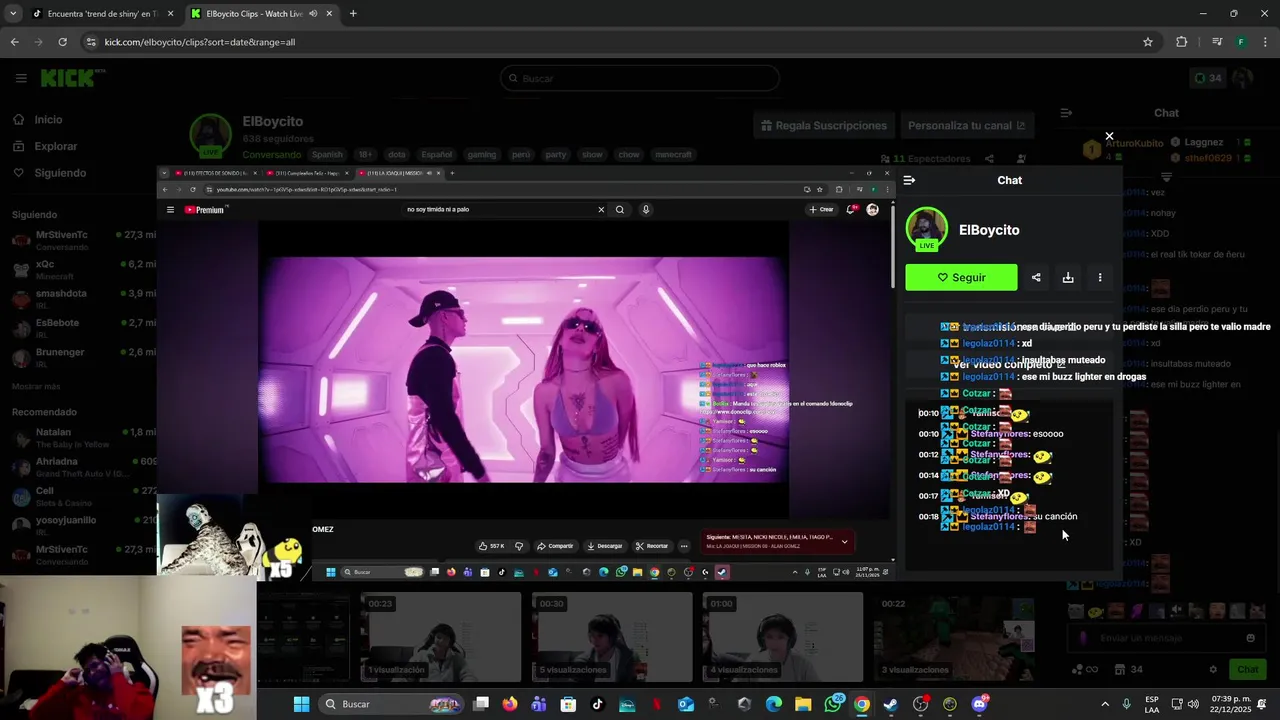Go forward in browser history
1280x720 pixels.
[x=38, y=42]
